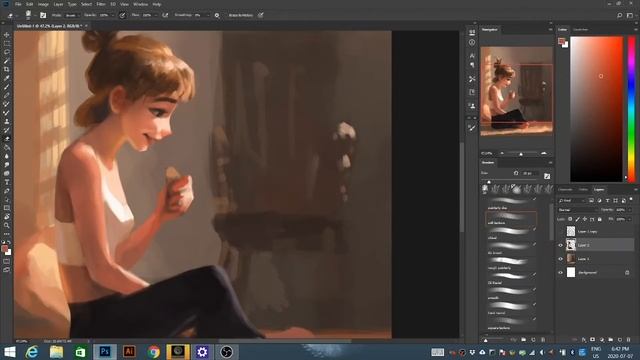640x360 pixels.
Task: Toggle lock all padlock in Layers panel
Action: click(x=600, y=219)
